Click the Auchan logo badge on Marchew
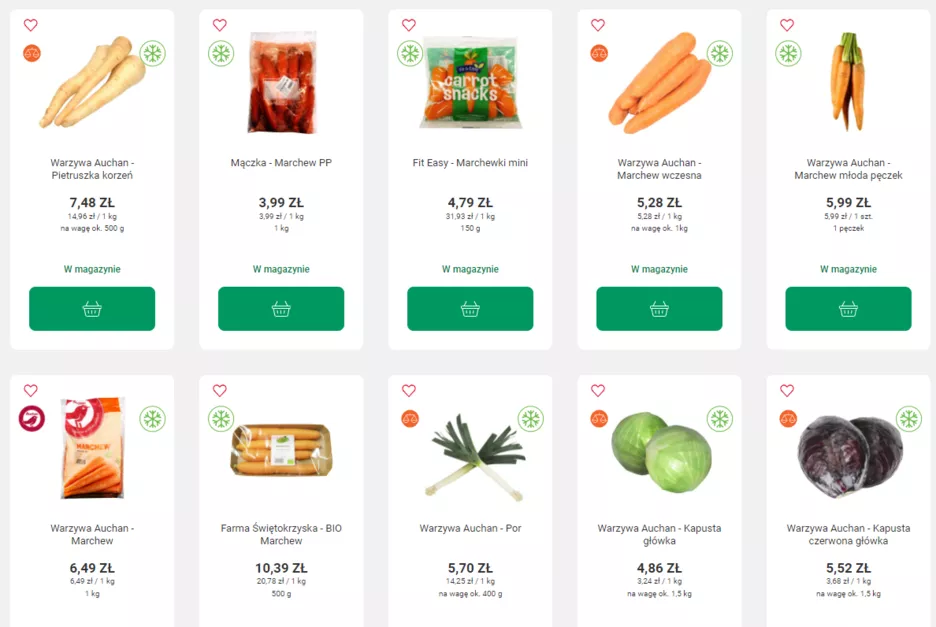The width and height of the screenshot is (936, 627). coord(31,419)
